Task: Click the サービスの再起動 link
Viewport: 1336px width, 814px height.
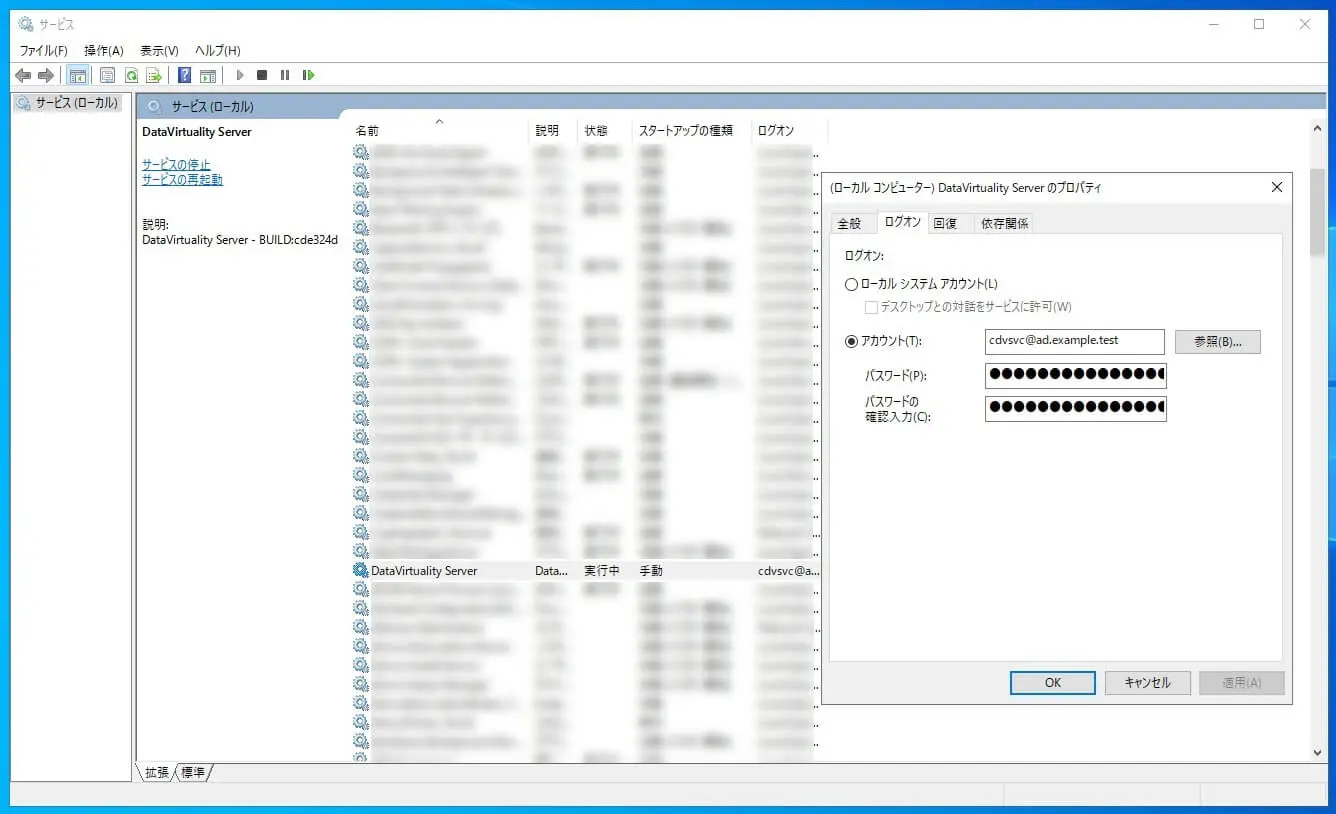Action: click(182, 180)
